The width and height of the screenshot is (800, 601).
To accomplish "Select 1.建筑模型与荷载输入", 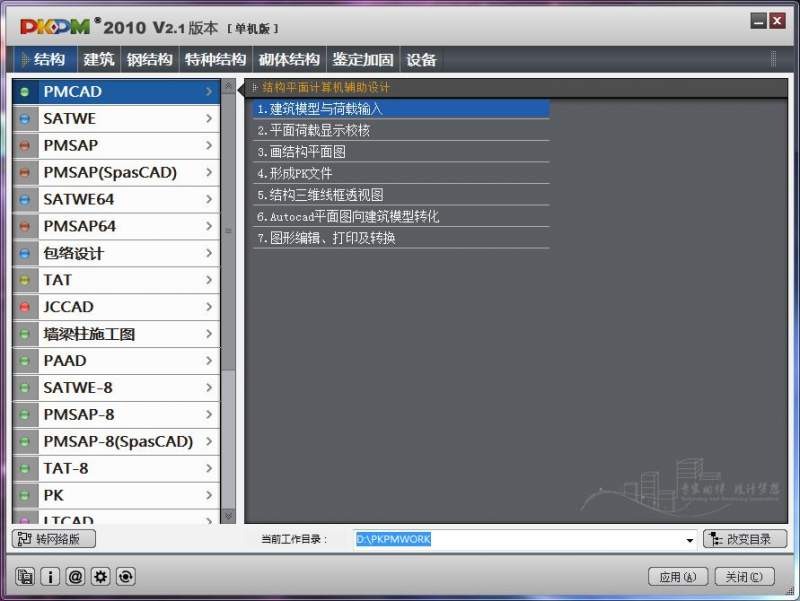I will pyautogui.click(x=401, y=109).
